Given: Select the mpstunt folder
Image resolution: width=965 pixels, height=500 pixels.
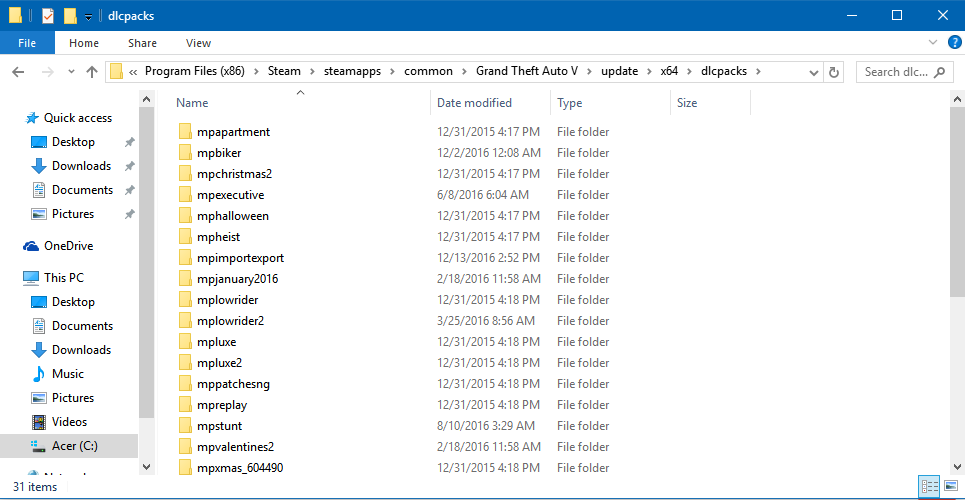Looking at the screenshot, I should point(220,426).
